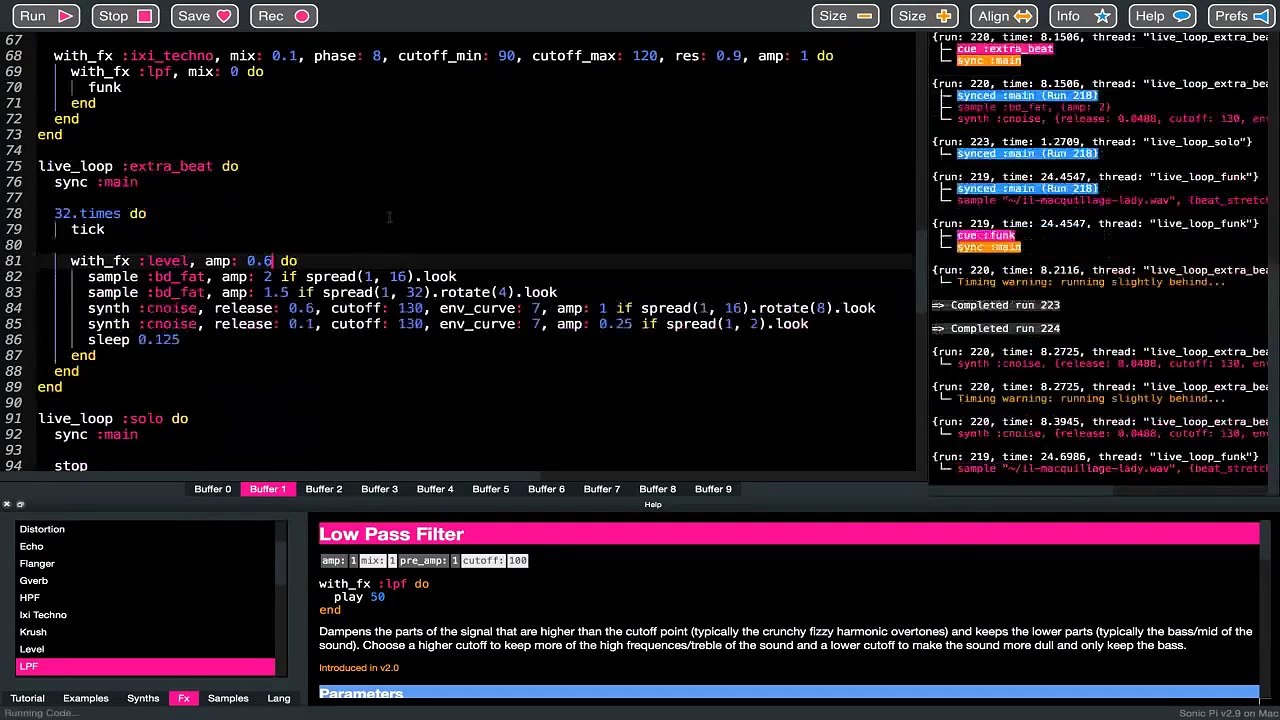Run the code with the Run button
1280x720 pixels.
(x=45, y=16)
